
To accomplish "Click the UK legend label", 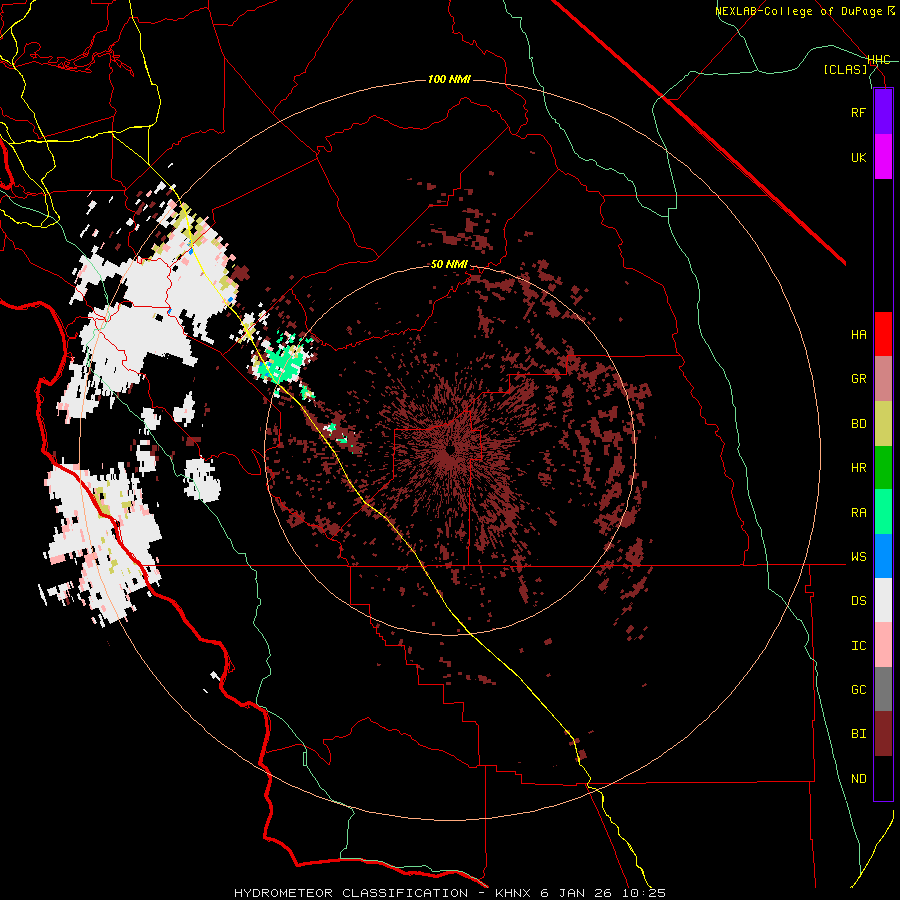I will coord(858,157).
